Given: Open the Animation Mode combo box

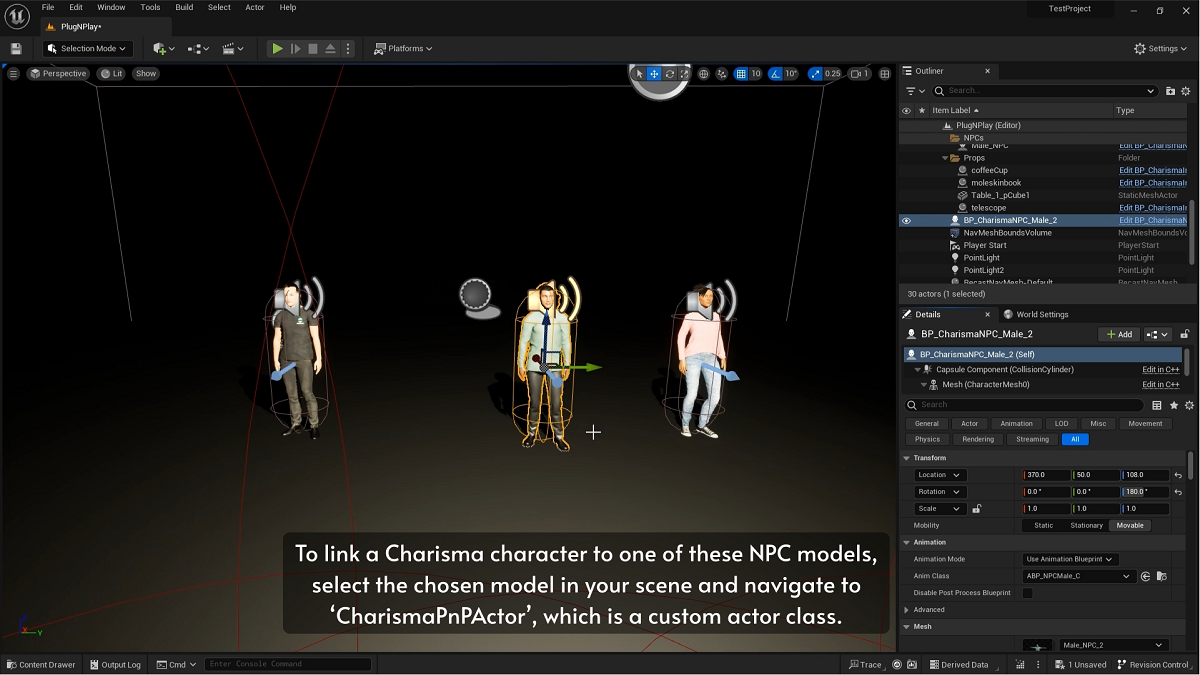Looking at the screenshot, I should 1070,559.
